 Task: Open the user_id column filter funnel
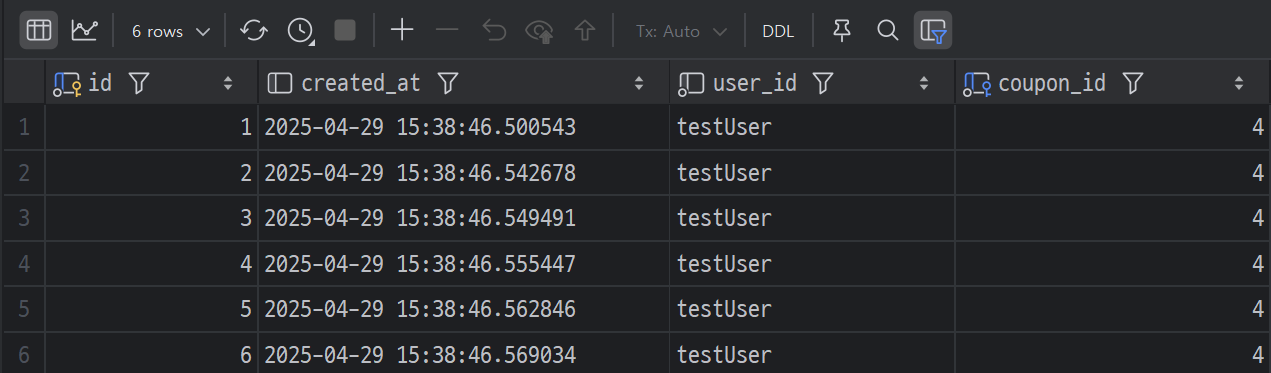pos(823,83)
